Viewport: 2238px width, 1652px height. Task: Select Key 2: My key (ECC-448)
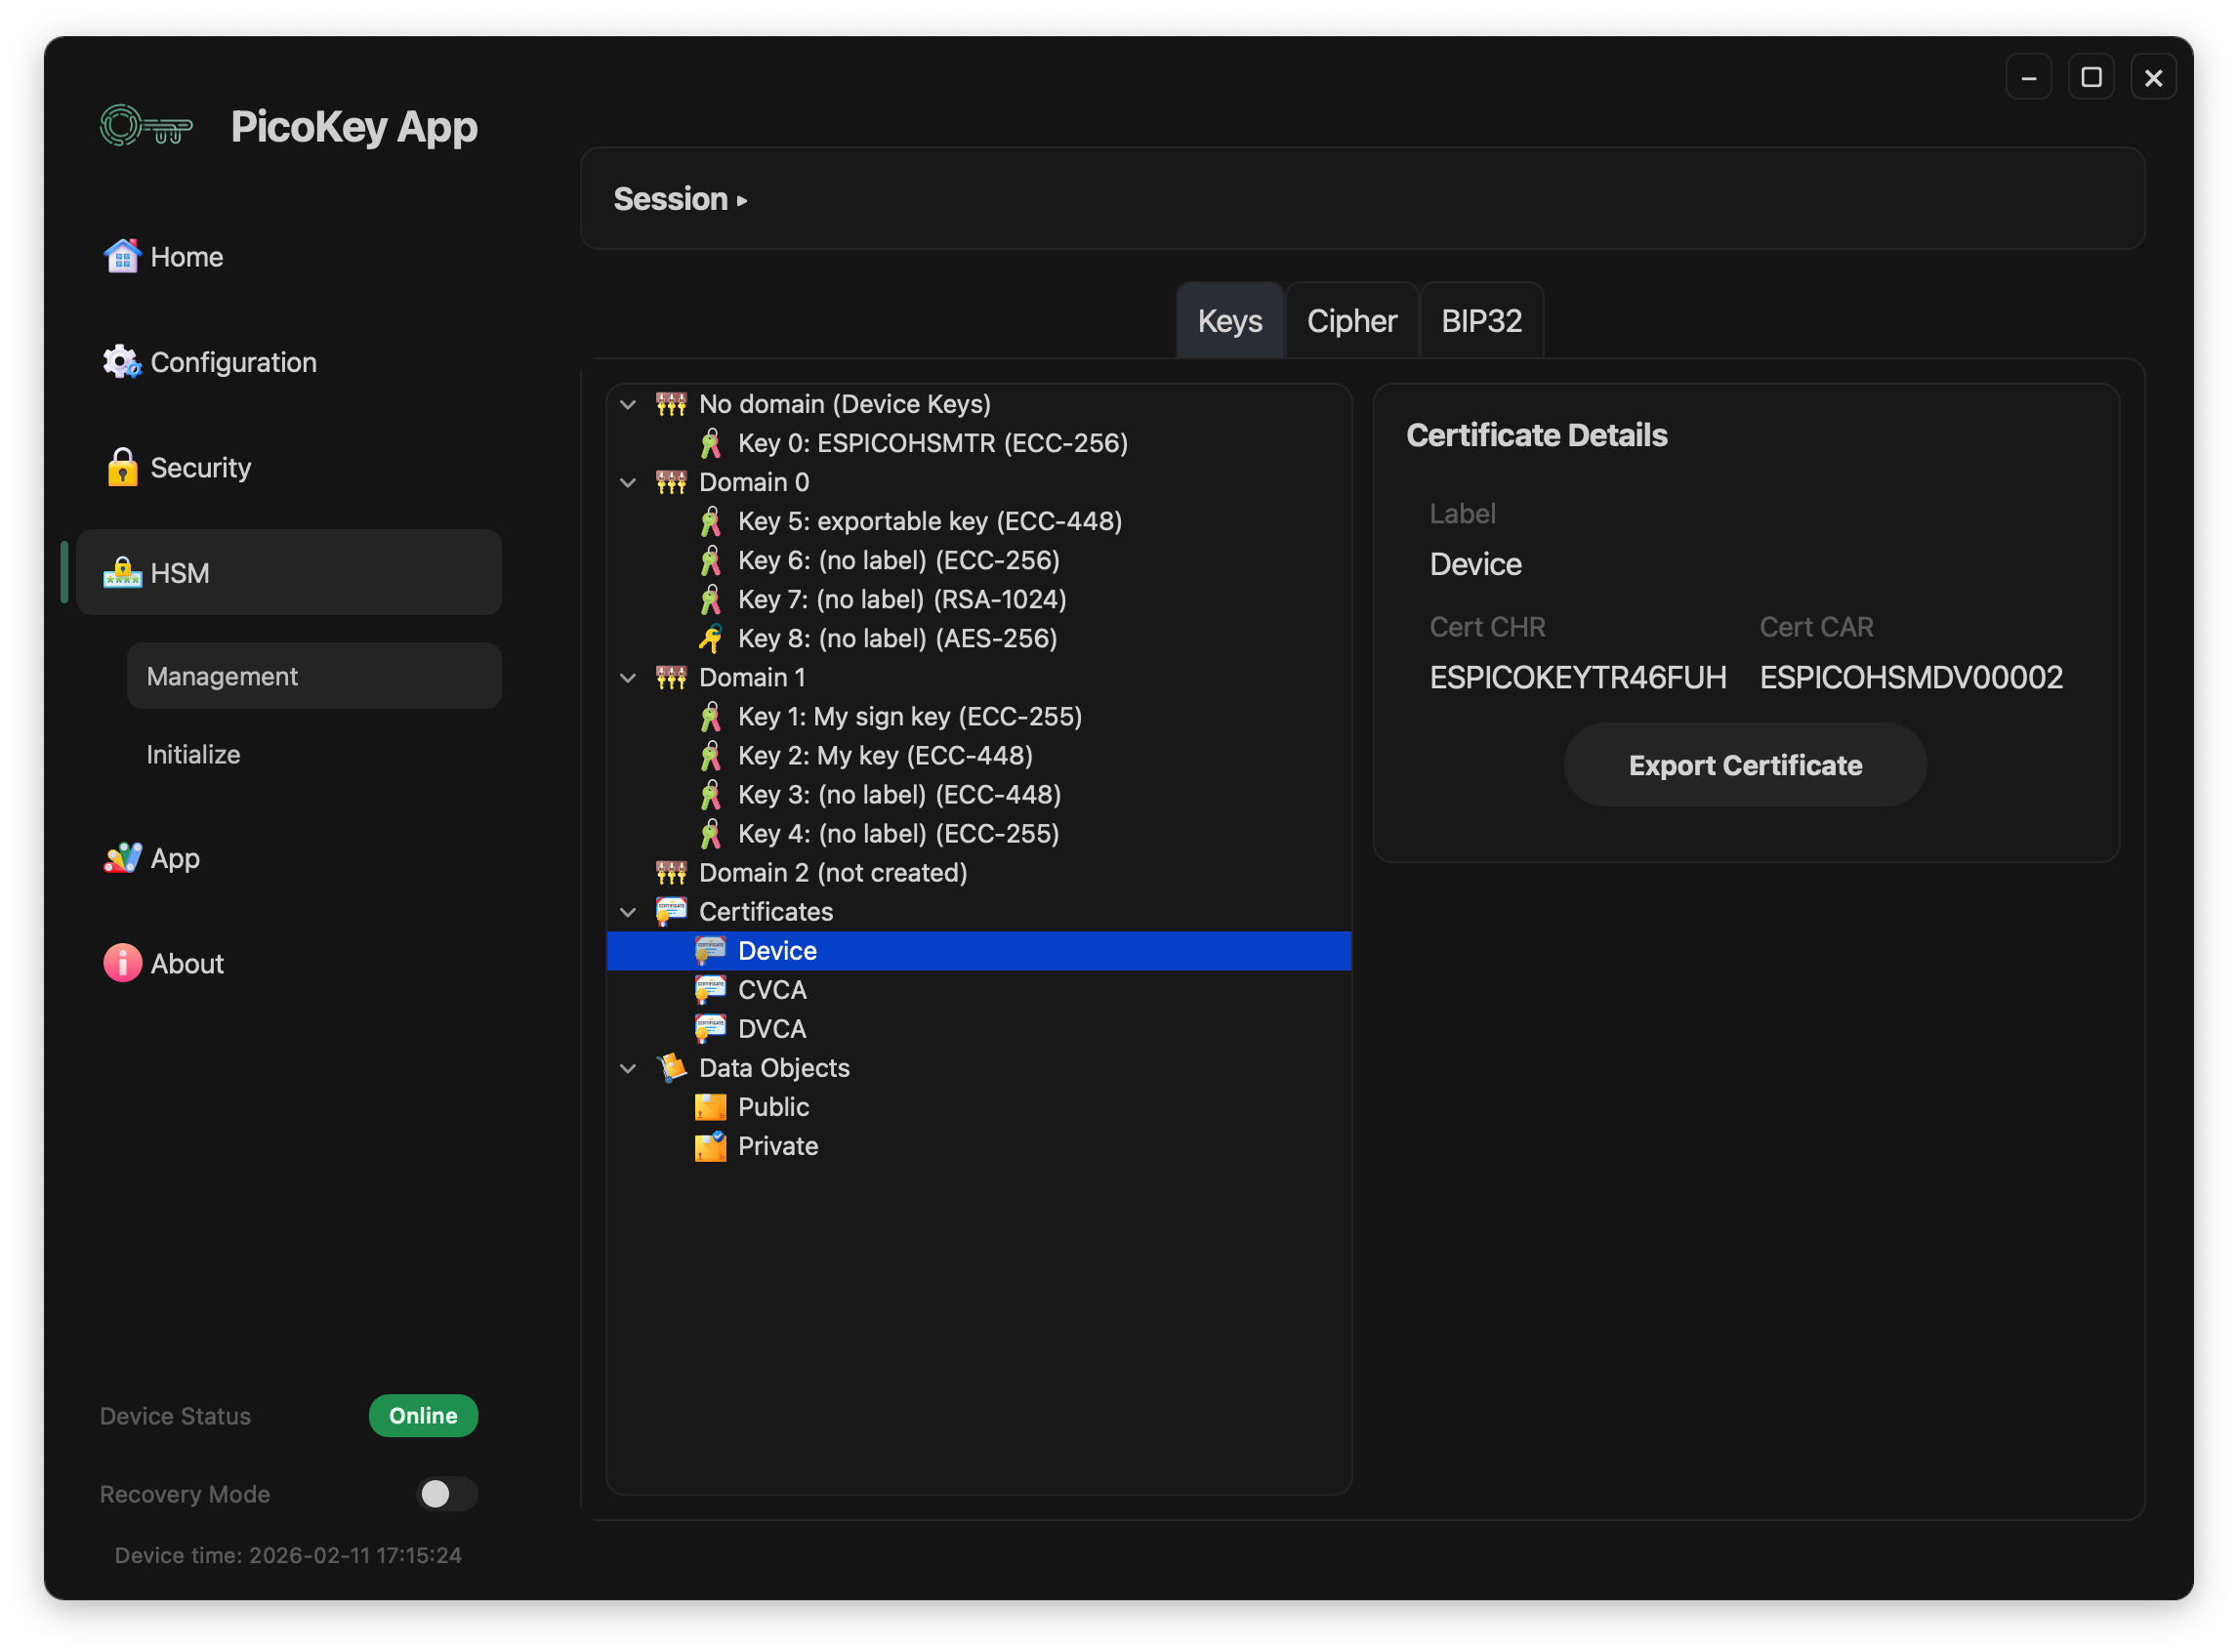click(x=884, y=755)
